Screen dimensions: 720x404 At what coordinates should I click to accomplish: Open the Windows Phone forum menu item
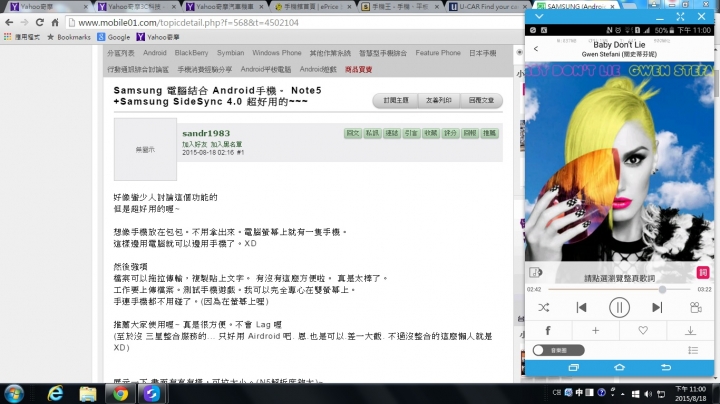tap(277, 53)
